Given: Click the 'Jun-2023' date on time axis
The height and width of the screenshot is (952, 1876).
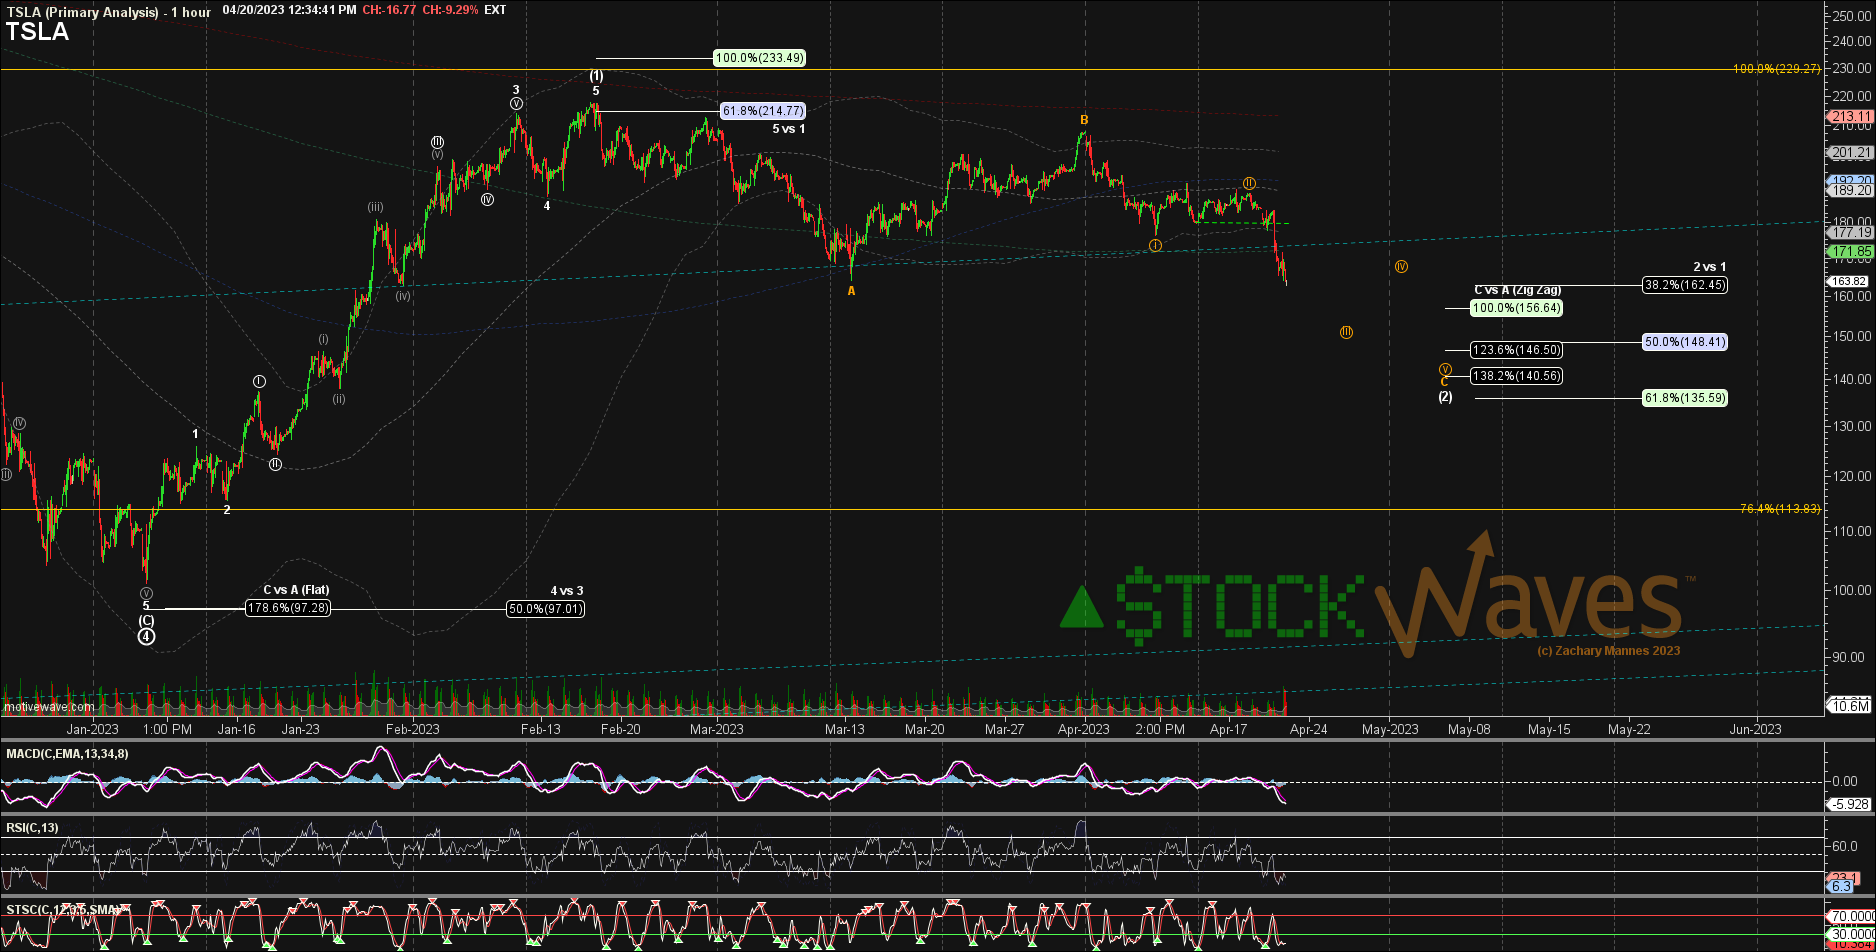Looking at the screenshot, I should pos(1755,729).
